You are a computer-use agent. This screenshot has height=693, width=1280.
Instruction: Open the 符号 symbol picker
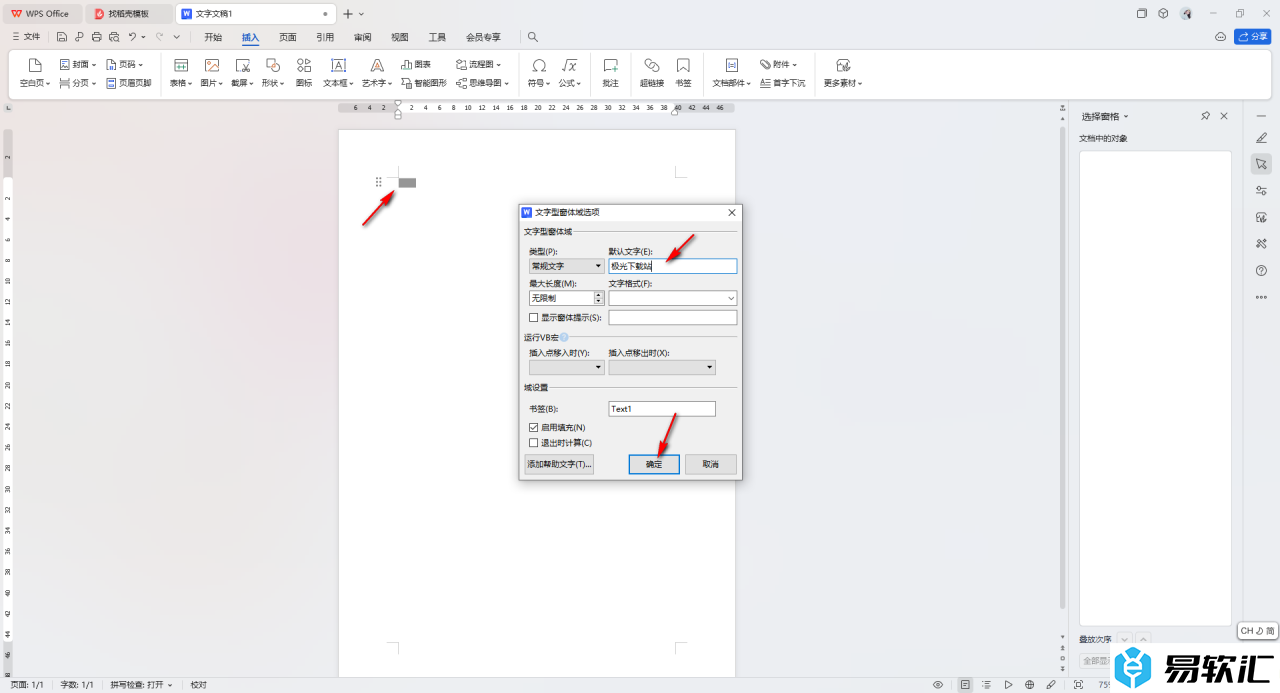coord(539,73)
